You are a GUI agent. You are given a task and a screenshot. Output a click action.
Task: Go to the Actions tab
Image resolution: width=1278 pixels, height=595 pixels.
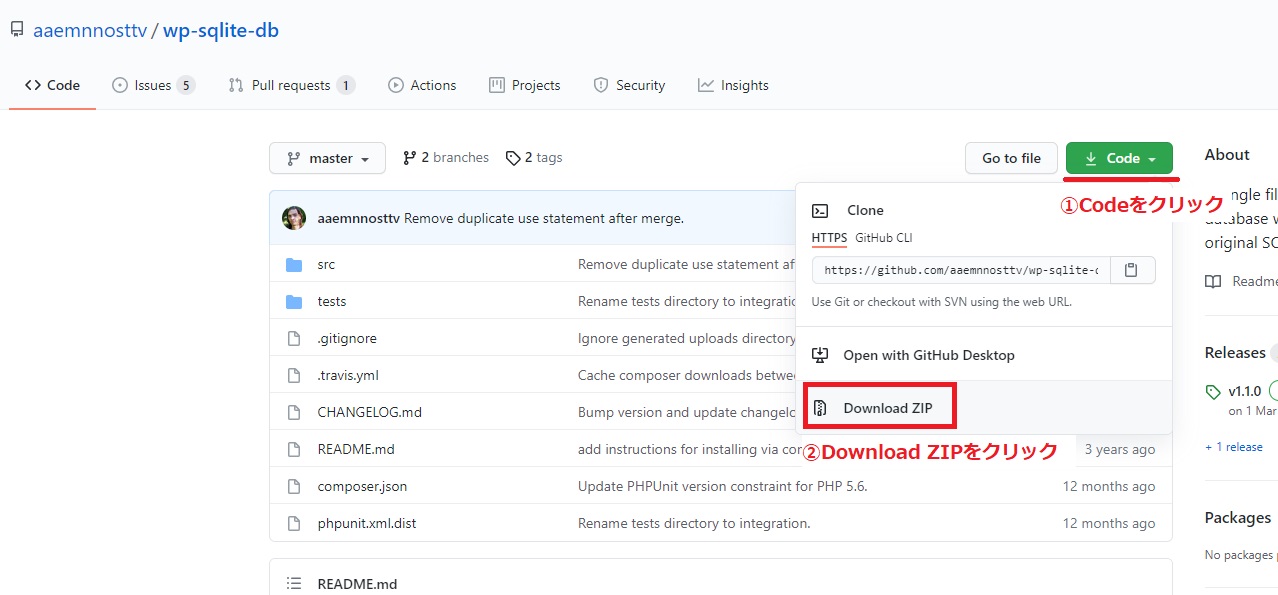(422, 86)
